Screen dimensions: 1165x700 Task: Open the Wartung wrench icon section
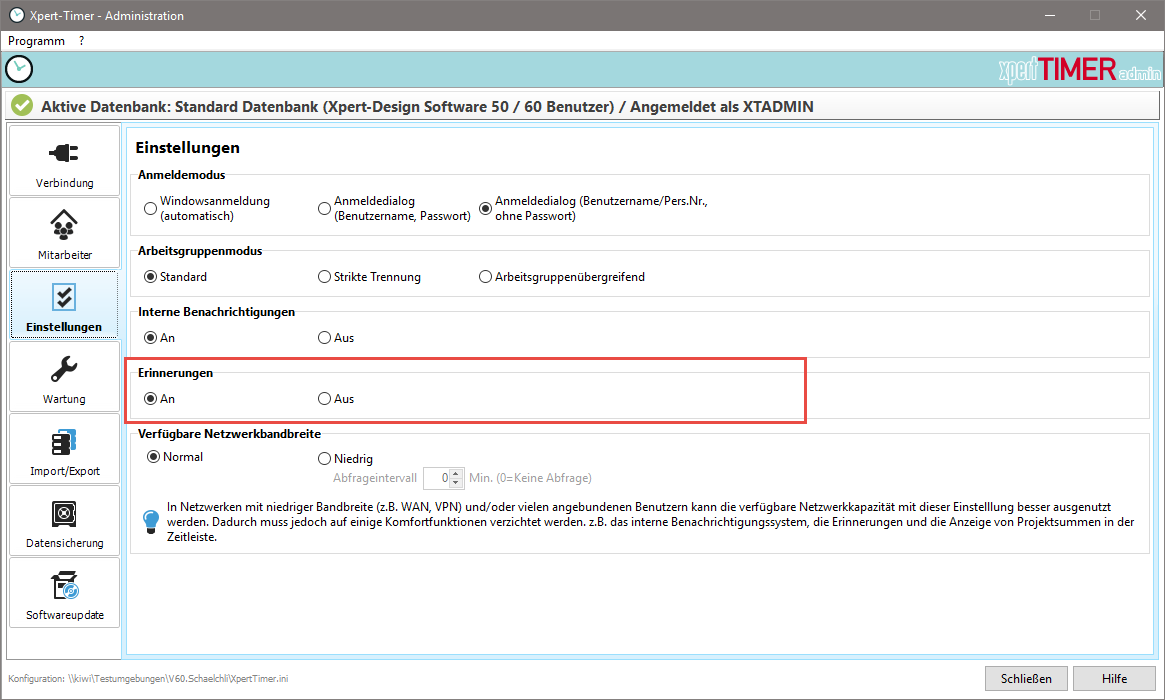point(65,369)
